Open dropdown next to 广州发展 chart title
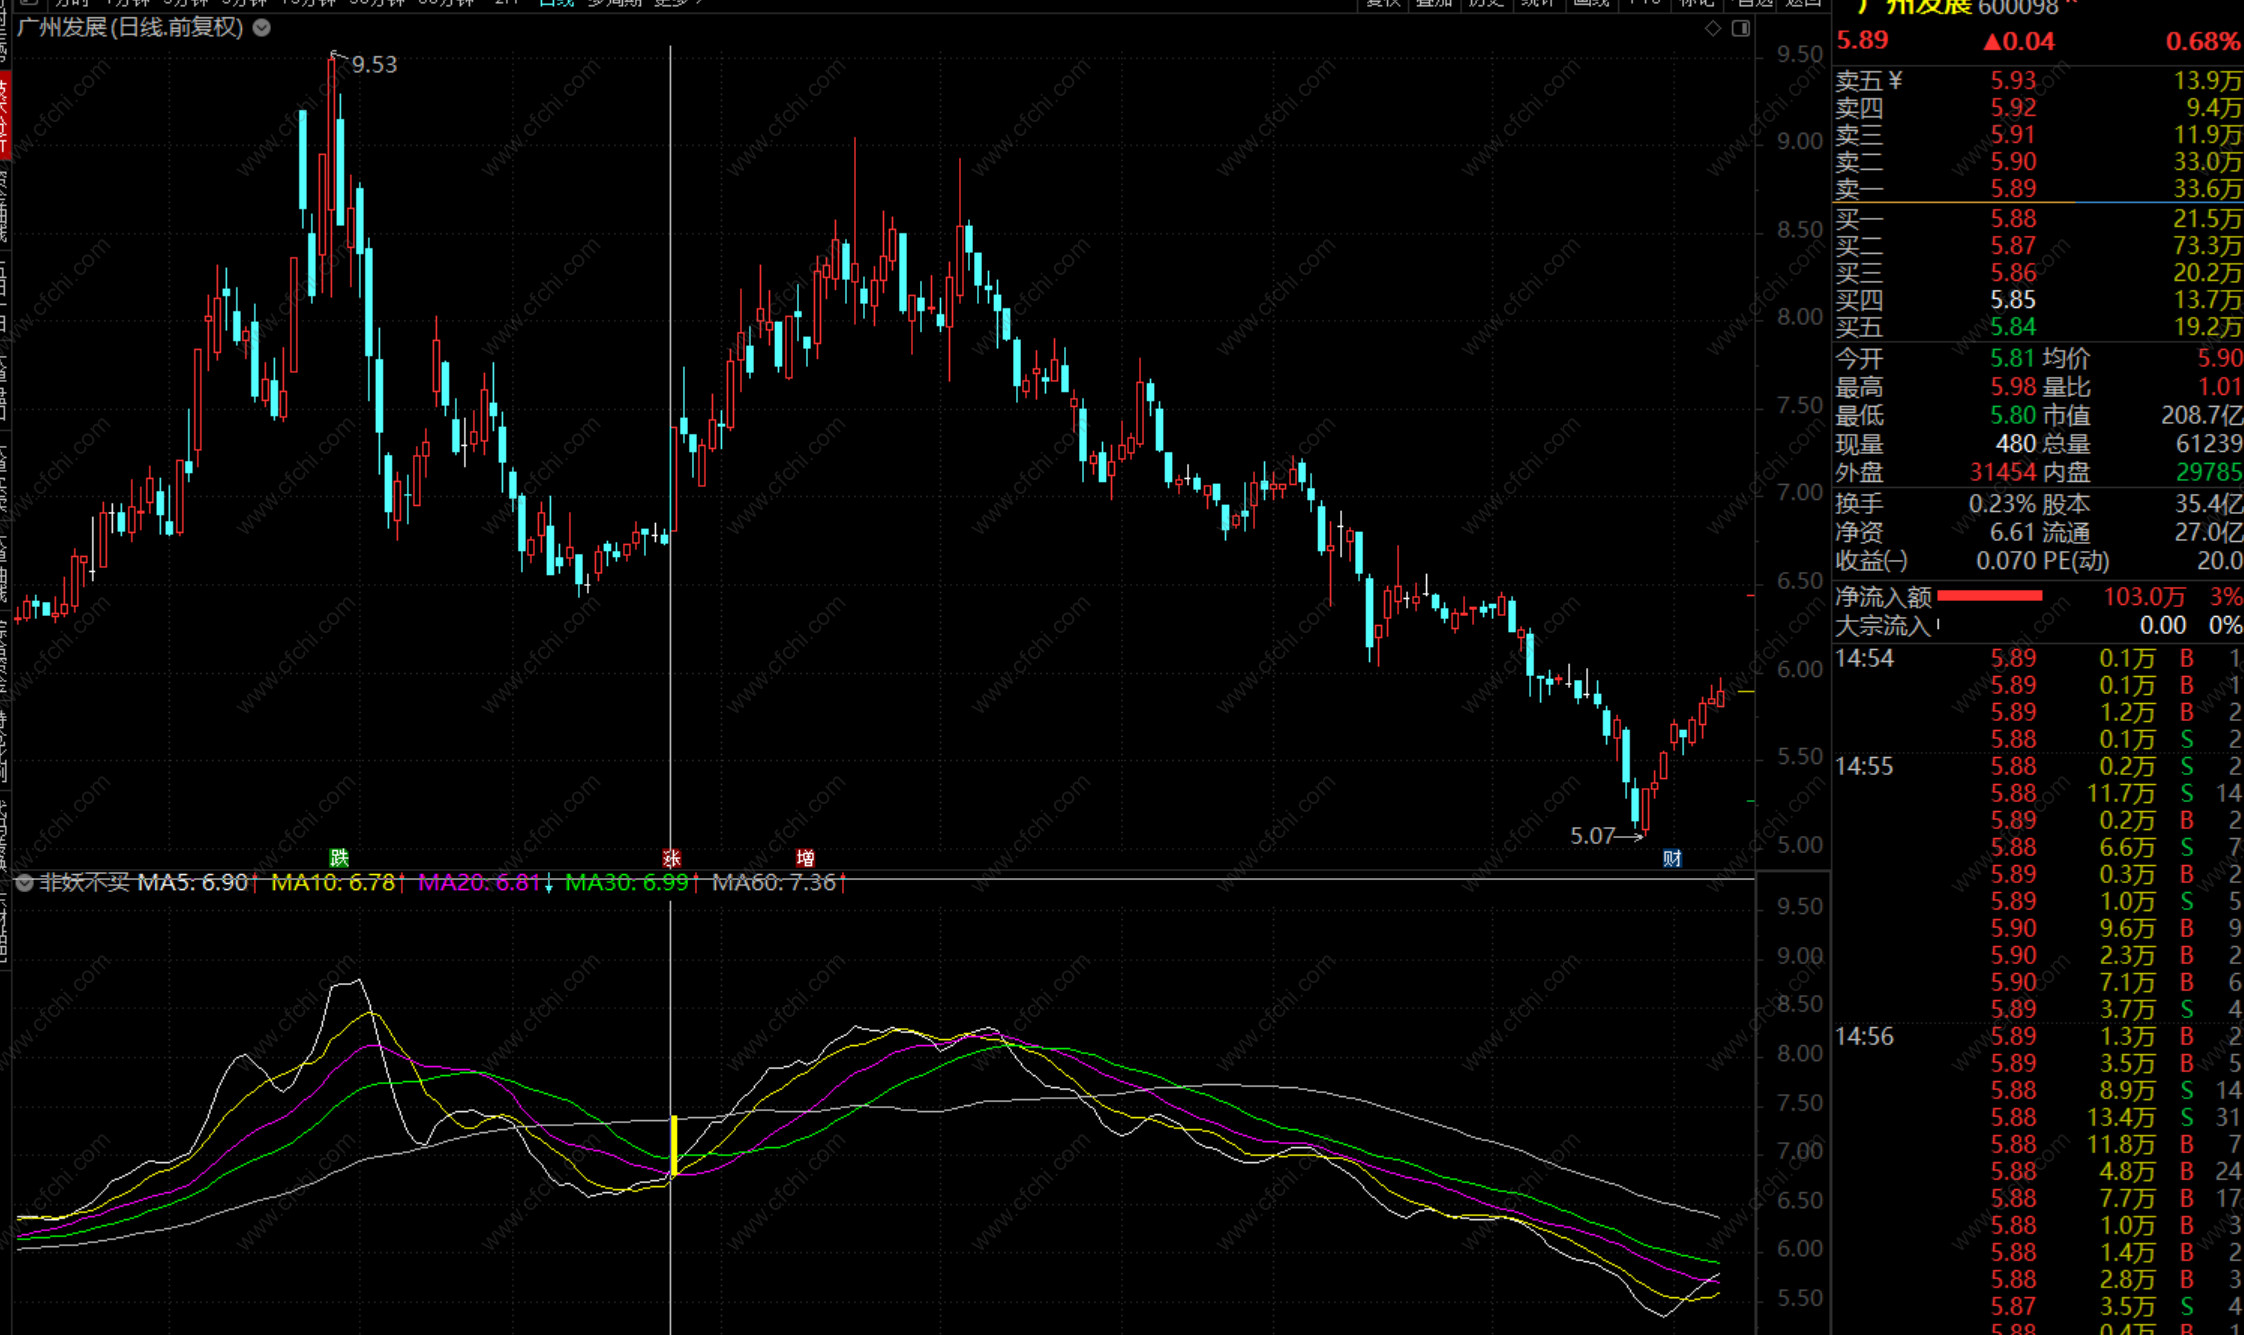The image size is (2244, 1335). [x=262, y=28]
